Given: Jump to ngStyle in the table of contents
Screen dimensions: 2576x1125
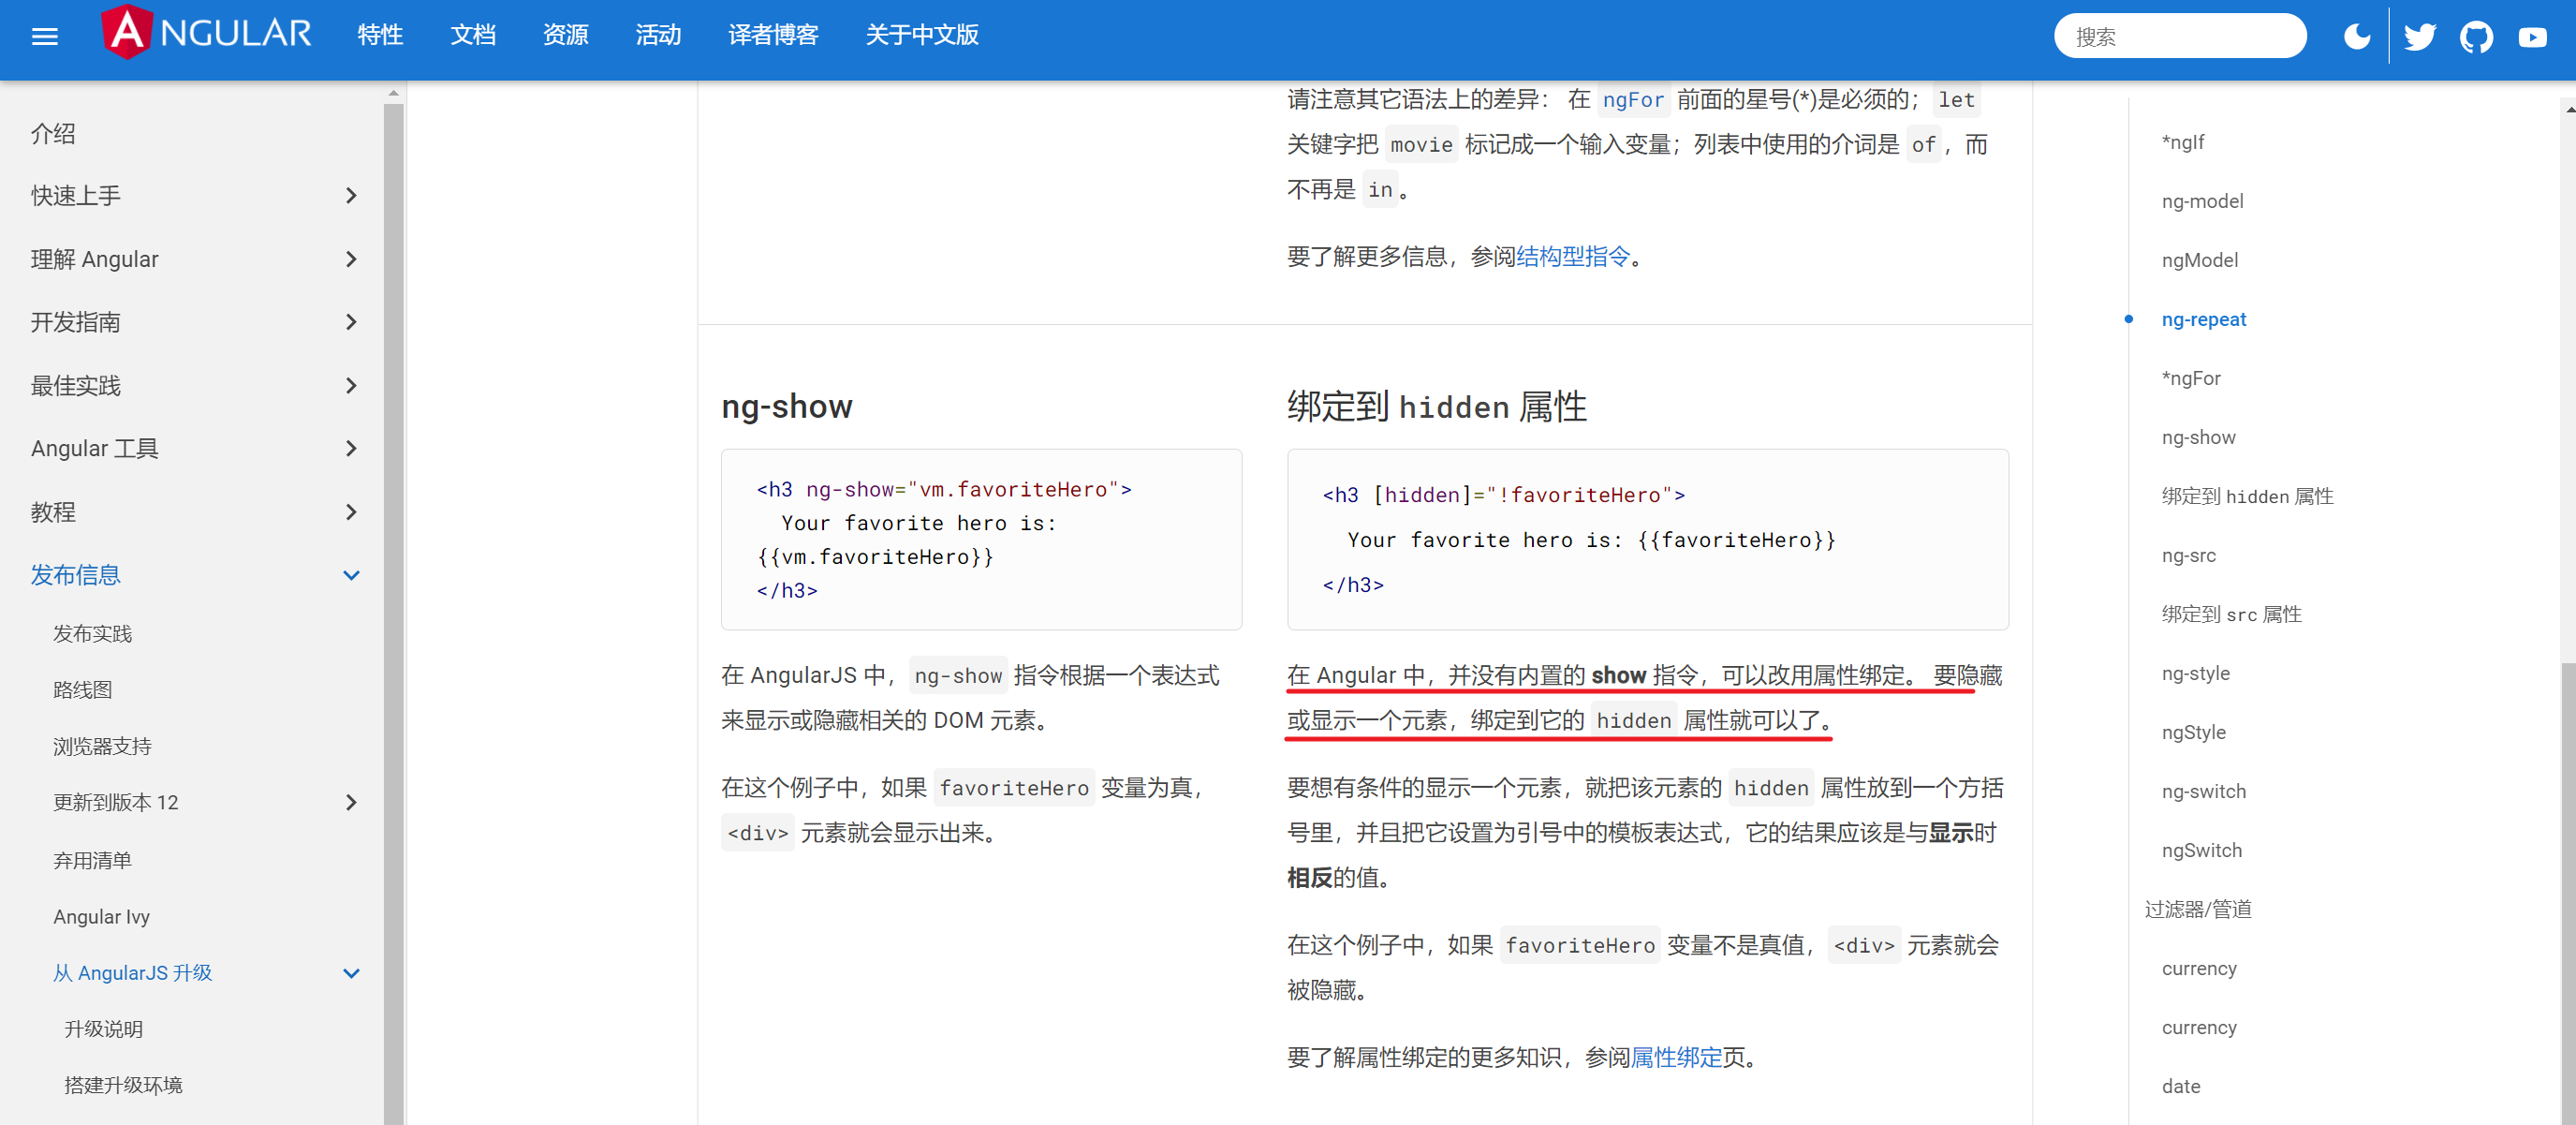Looking at the screenshot, I should (x=2193, y=732).
